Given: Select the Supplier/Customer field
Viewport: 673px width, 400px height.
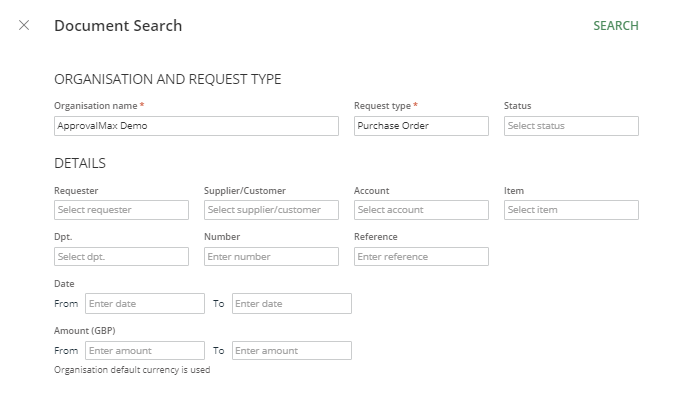Looking at the screenshot, I should [271, 210].
